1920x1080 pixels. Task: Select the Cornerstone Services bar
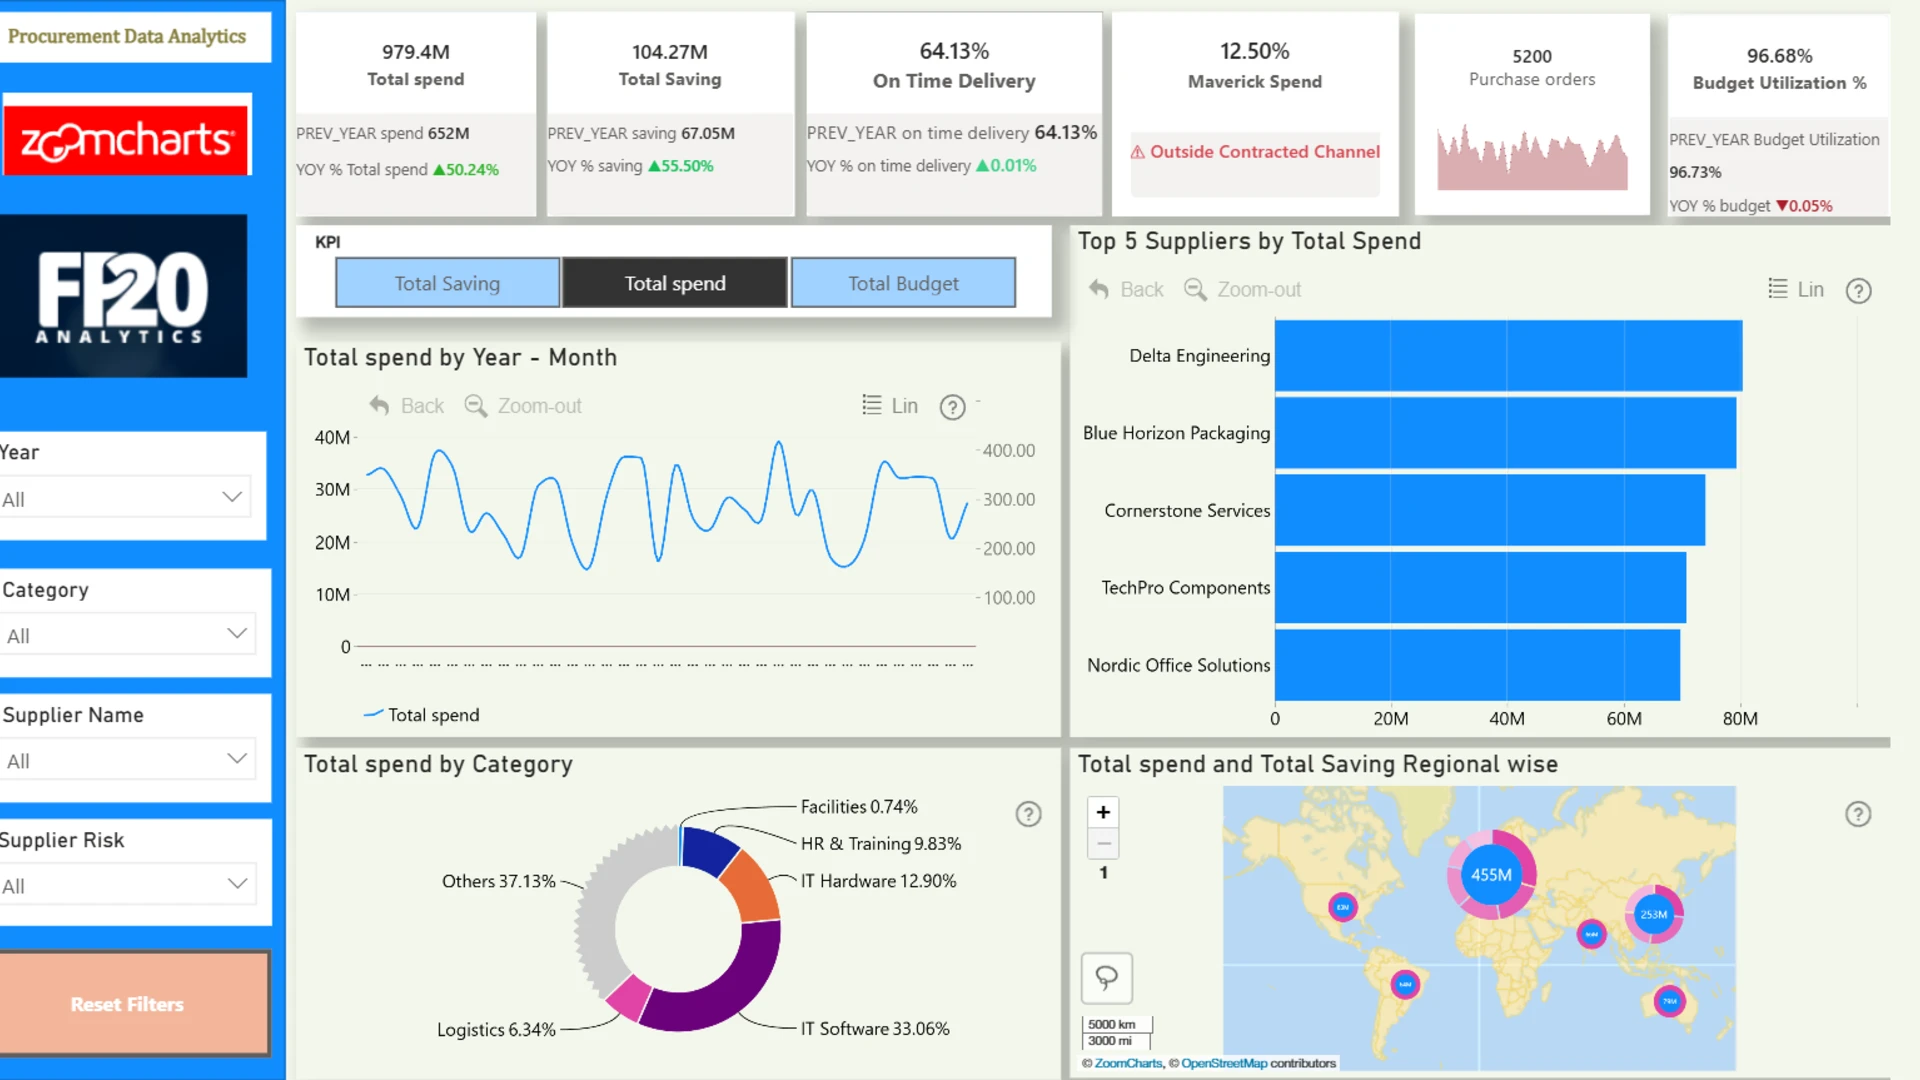click(1490, 510)
